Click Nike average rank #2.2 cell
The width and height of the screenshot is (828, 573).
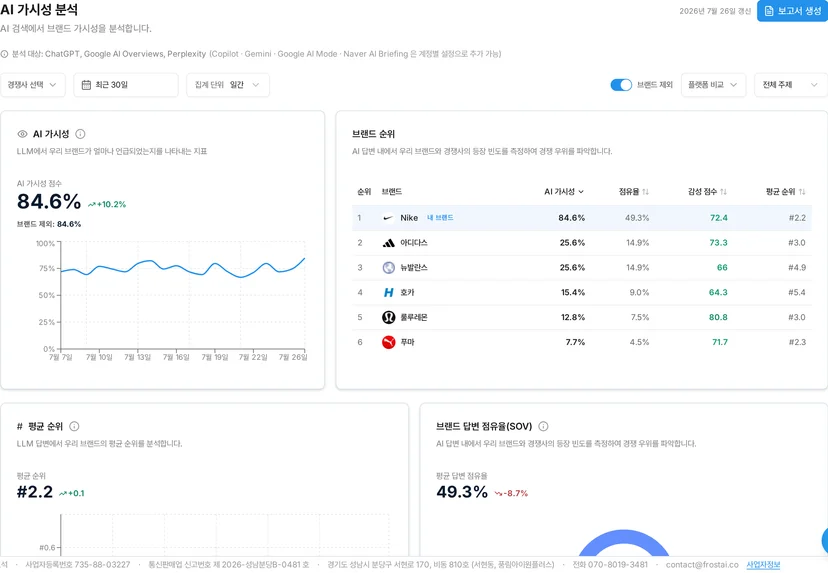click(797, 218)
